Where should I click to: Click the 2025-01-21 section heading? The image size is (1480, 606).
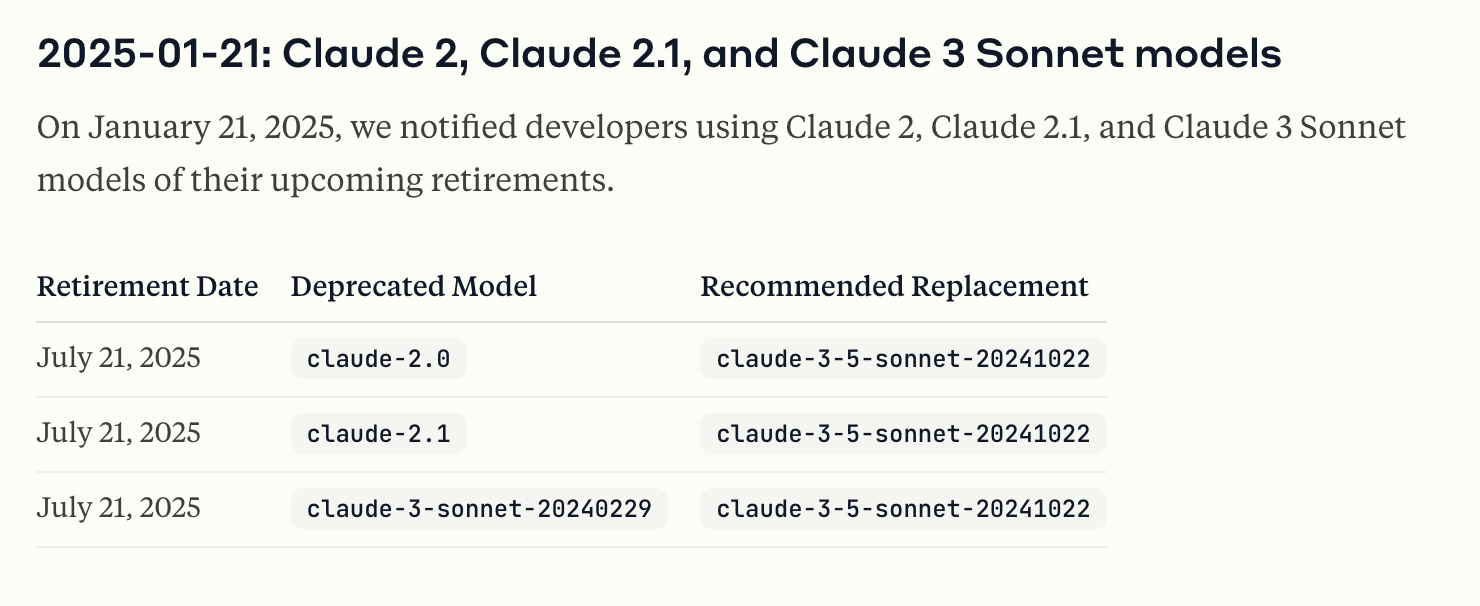click(659, 55)
